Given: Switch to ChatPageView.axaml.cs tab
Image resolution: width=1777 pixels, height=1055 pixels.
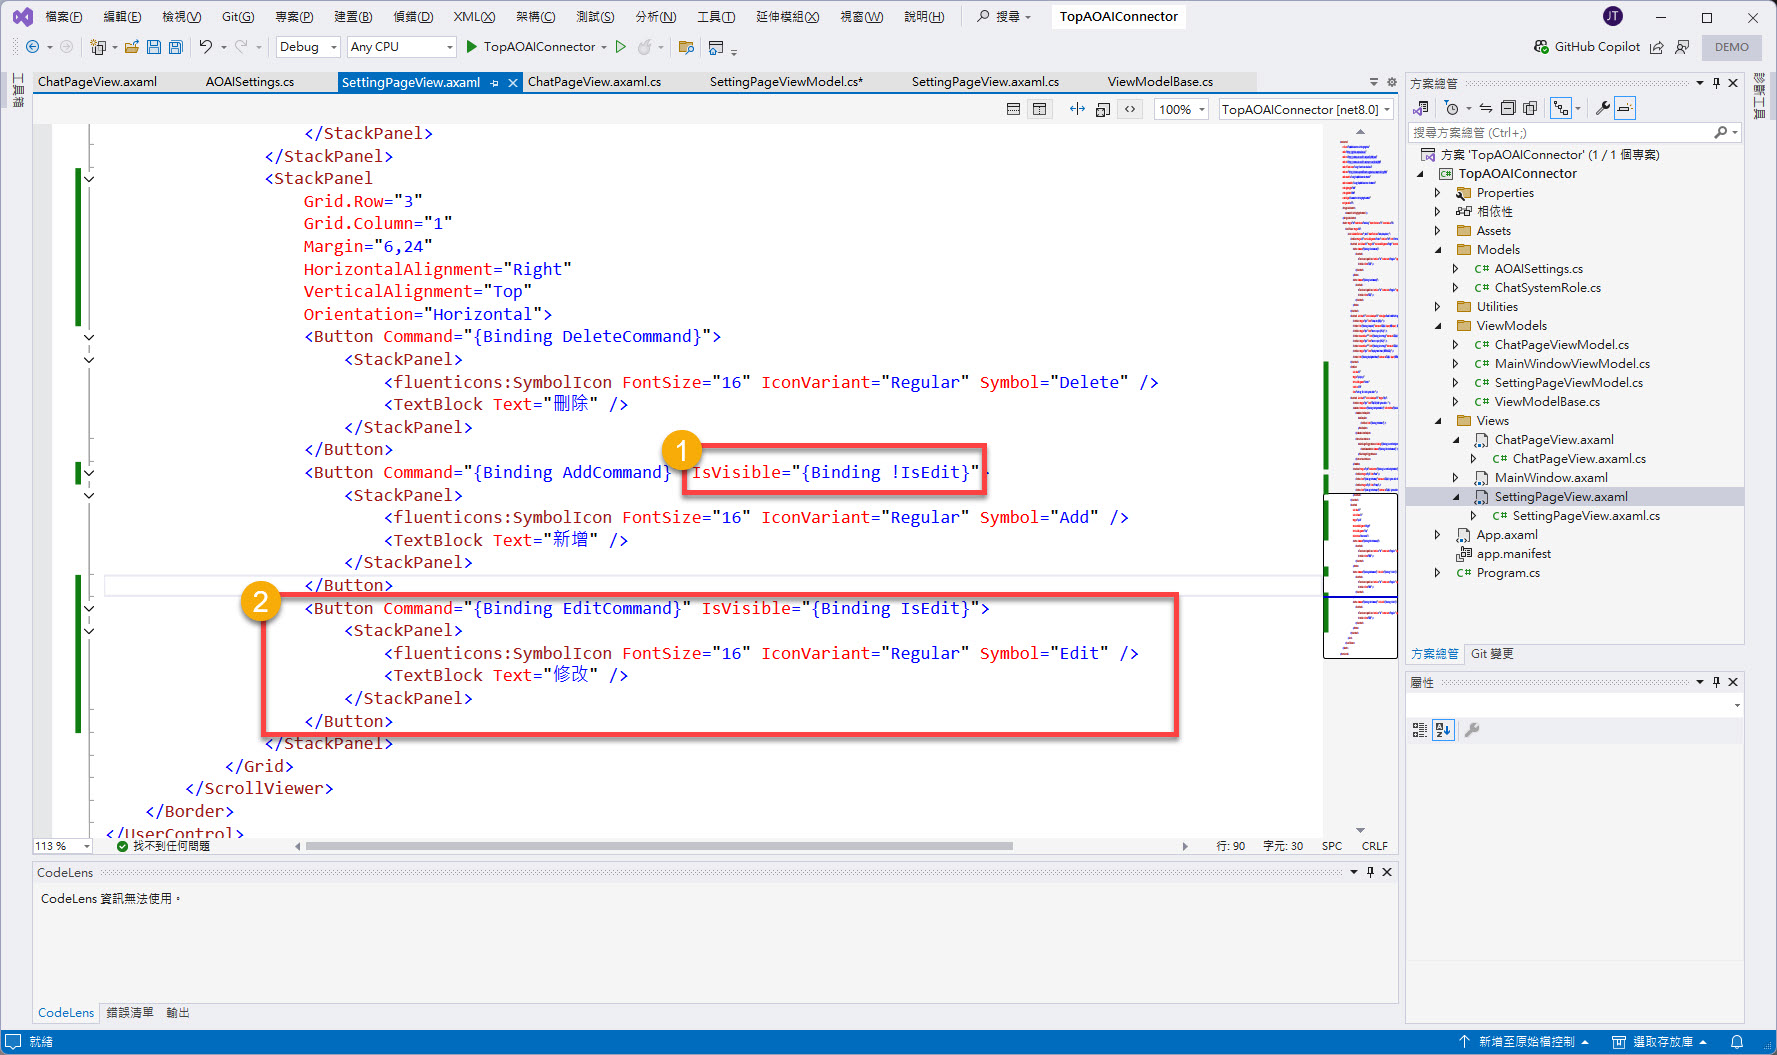Looking at the screenshot, I should click(x=594, y=82).
